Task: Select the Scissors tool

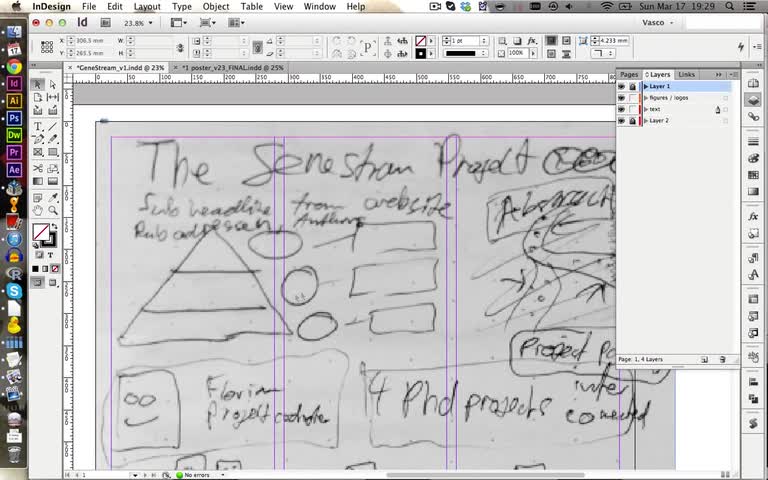Action: click(x=38, y=168)
